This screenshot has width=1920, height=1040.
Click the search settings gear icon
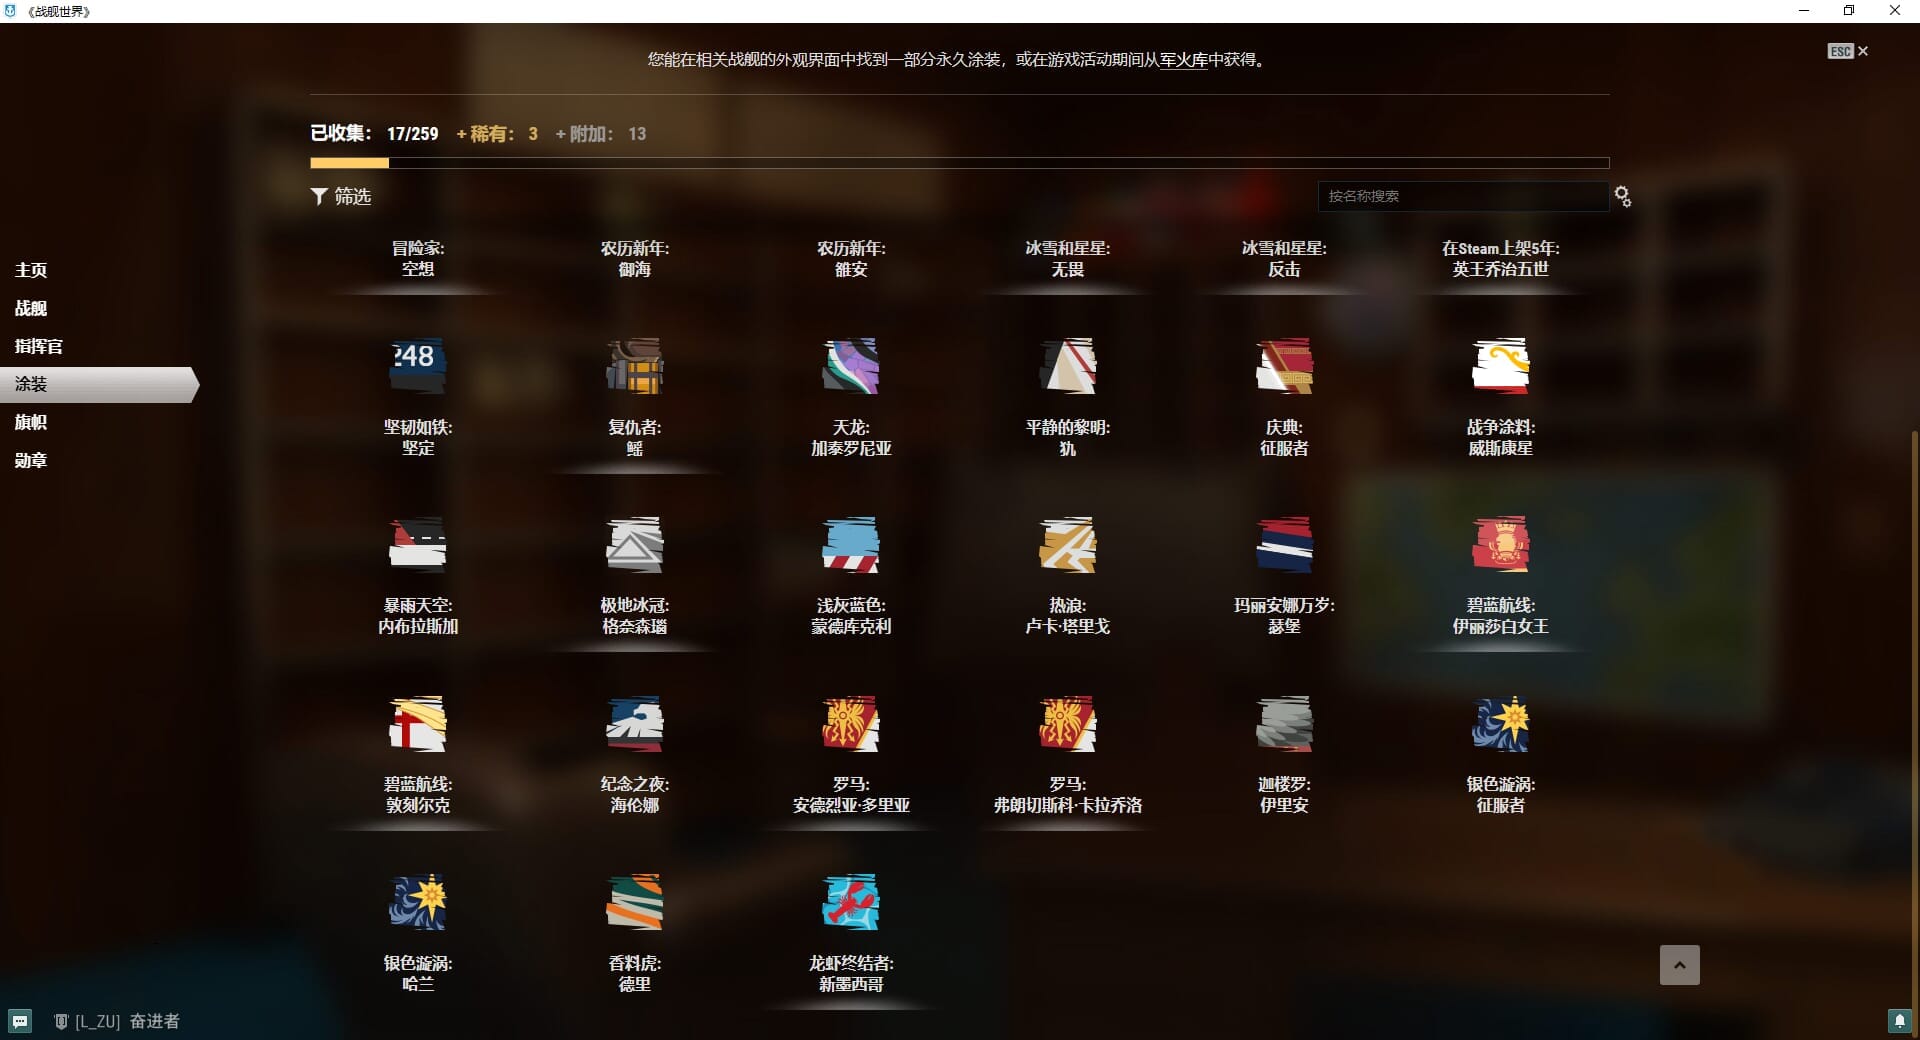pyautogui.click(x=1622, y=197)
